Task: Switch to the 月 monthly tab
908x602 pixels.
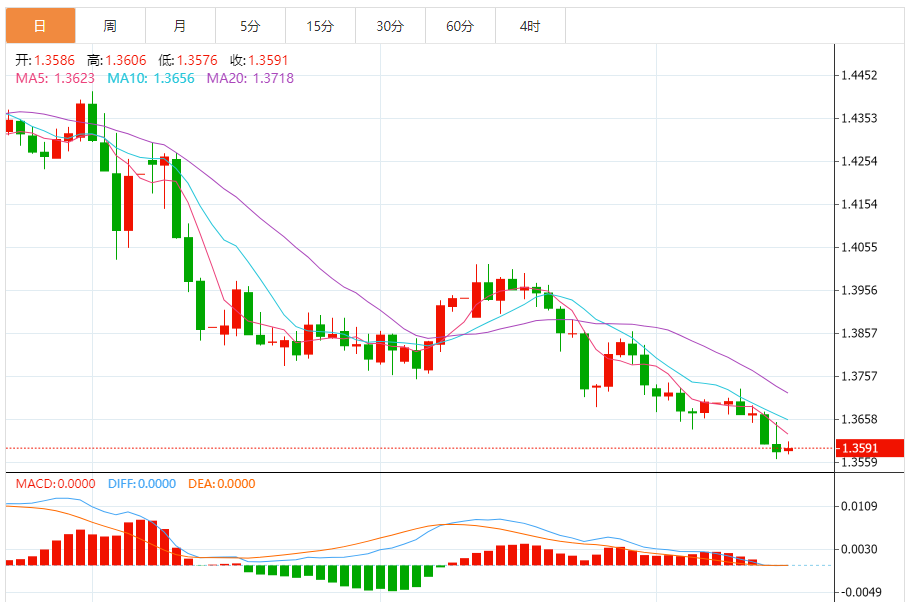Action: pyautogui.click(x=180, y=26)
